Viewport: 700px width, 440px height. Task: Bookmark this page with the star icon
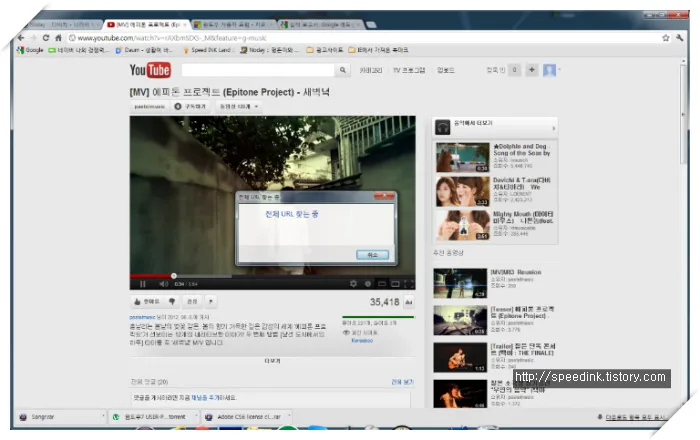click(x=666, y=38)
